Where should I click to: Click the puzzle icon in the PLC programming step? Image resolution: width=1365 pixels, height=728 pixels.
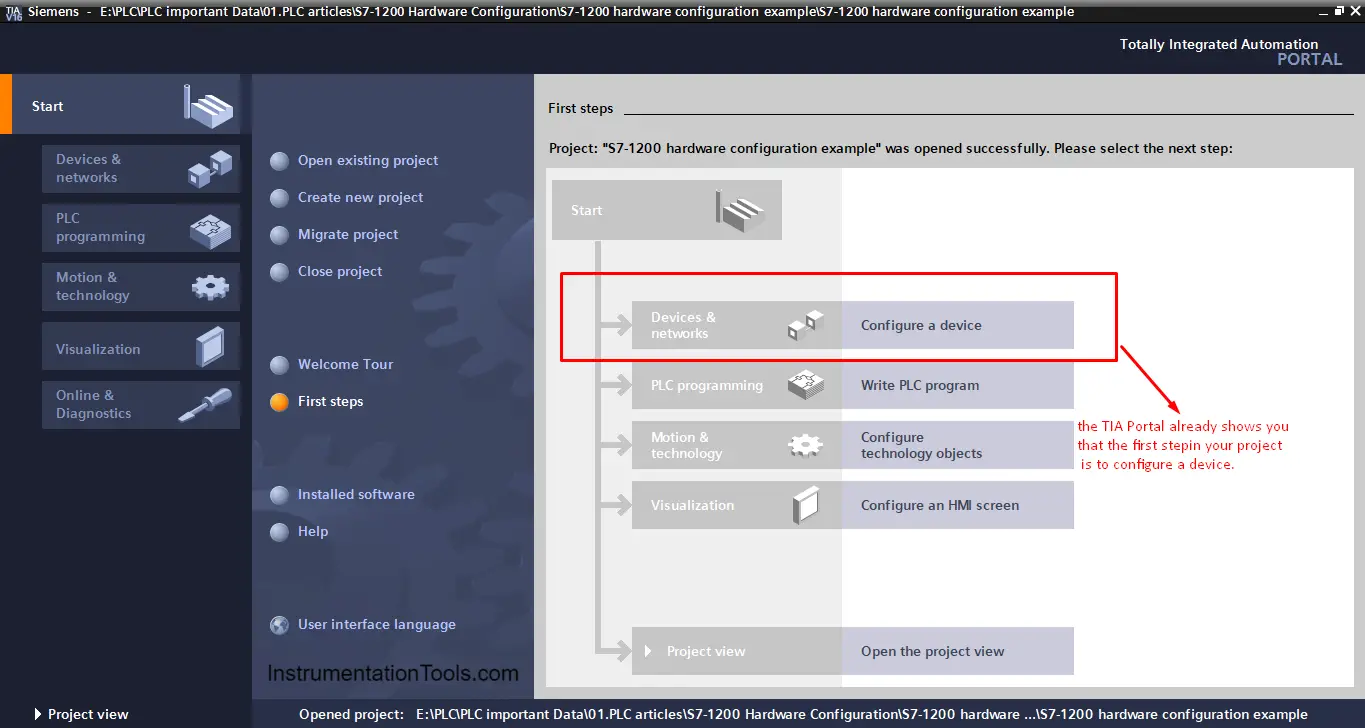pyautogui.click(x=806, y=385)
